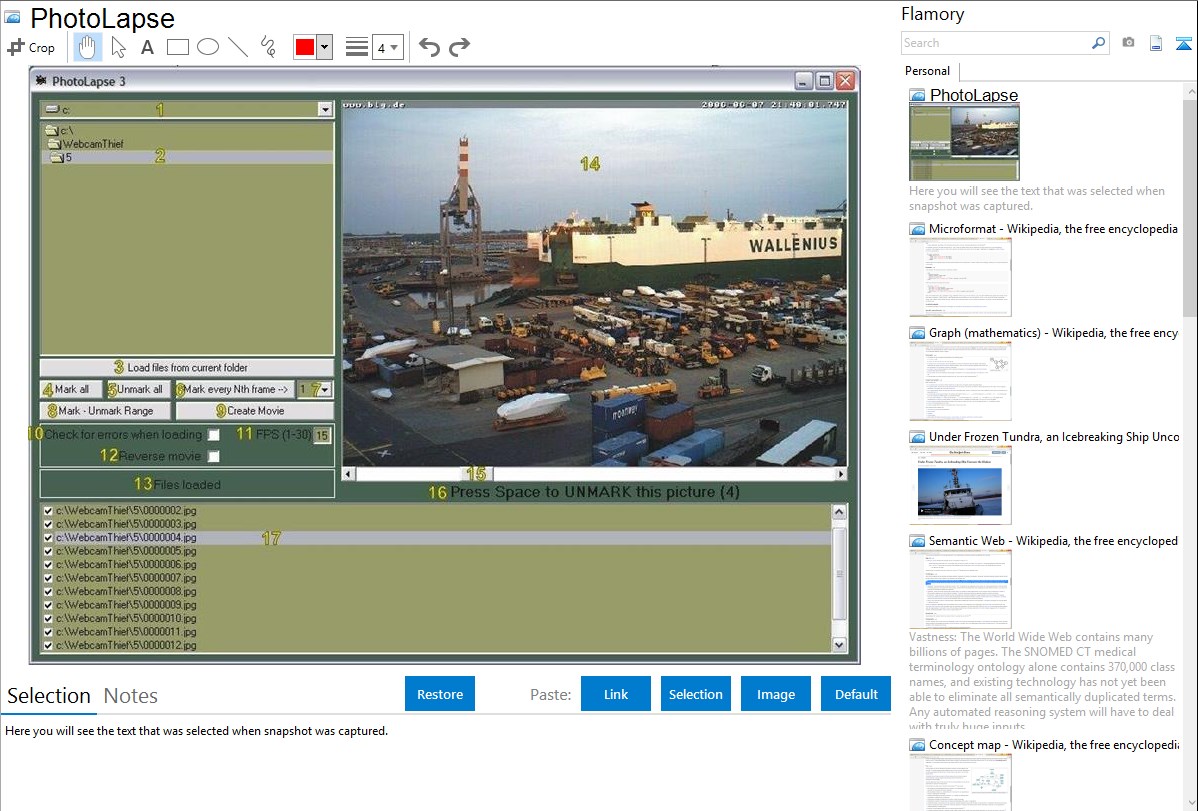The height and width of the screenshot is (811, 1198).
Task: Enable Check for errors when loading
Action: pyautogui.click(x=213, y=435)
